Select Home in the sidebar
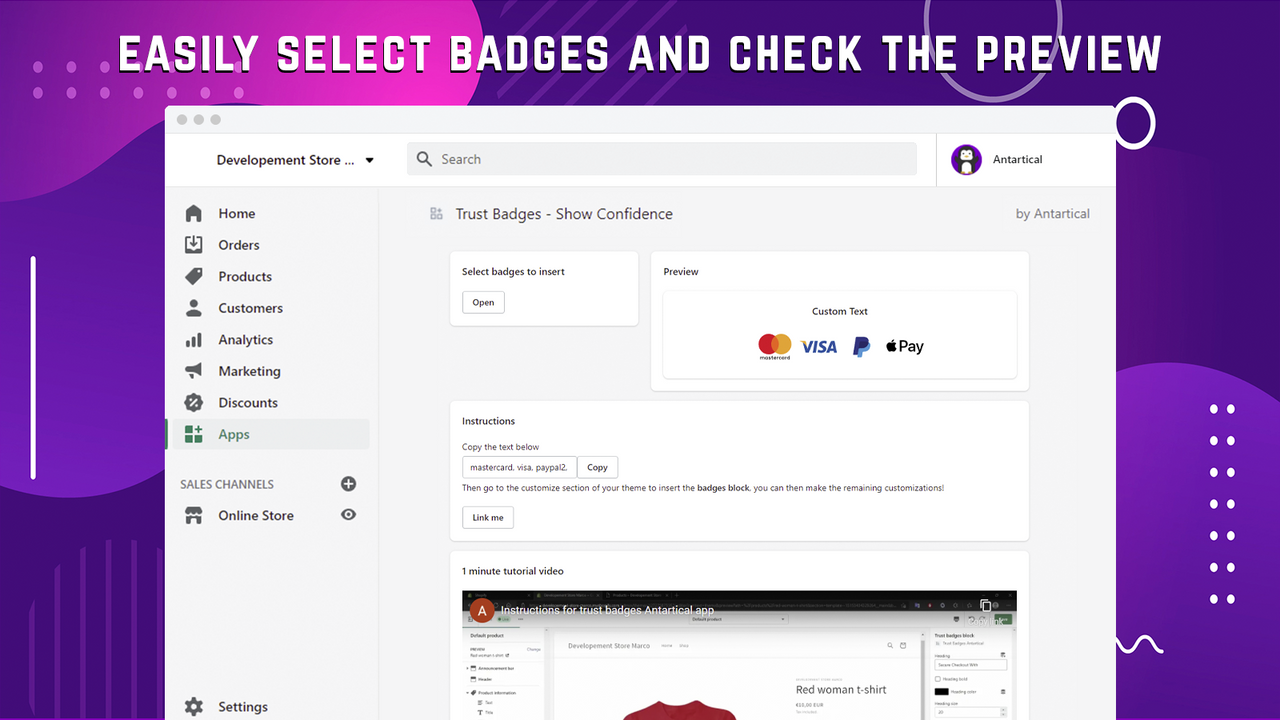Screen dimensions: 1280x720 click(x=236, y=213)
